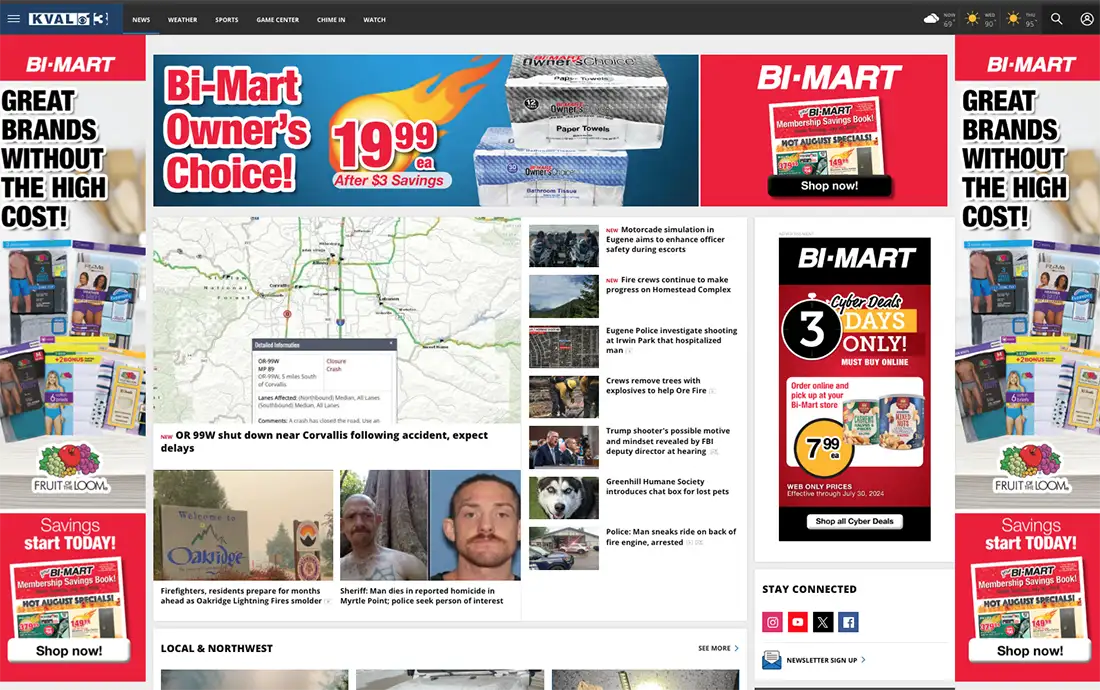Viewport: 1100px width, 690px height.
Task: Click the husky dog thumbnail
Action: (x=564, y=498)
